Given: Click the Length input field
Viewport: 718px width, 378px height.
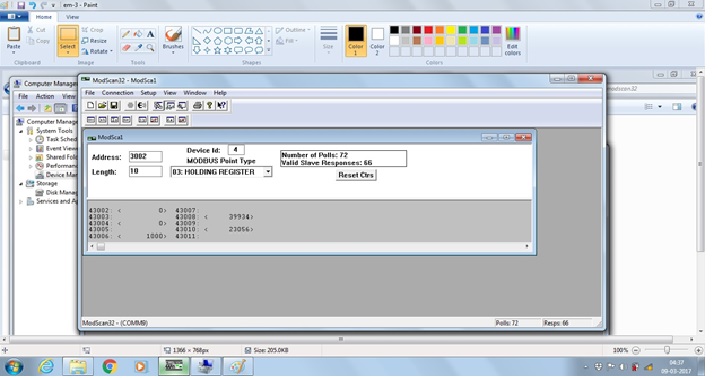Looking at the screenshot, I should click(x=145, y=171).
